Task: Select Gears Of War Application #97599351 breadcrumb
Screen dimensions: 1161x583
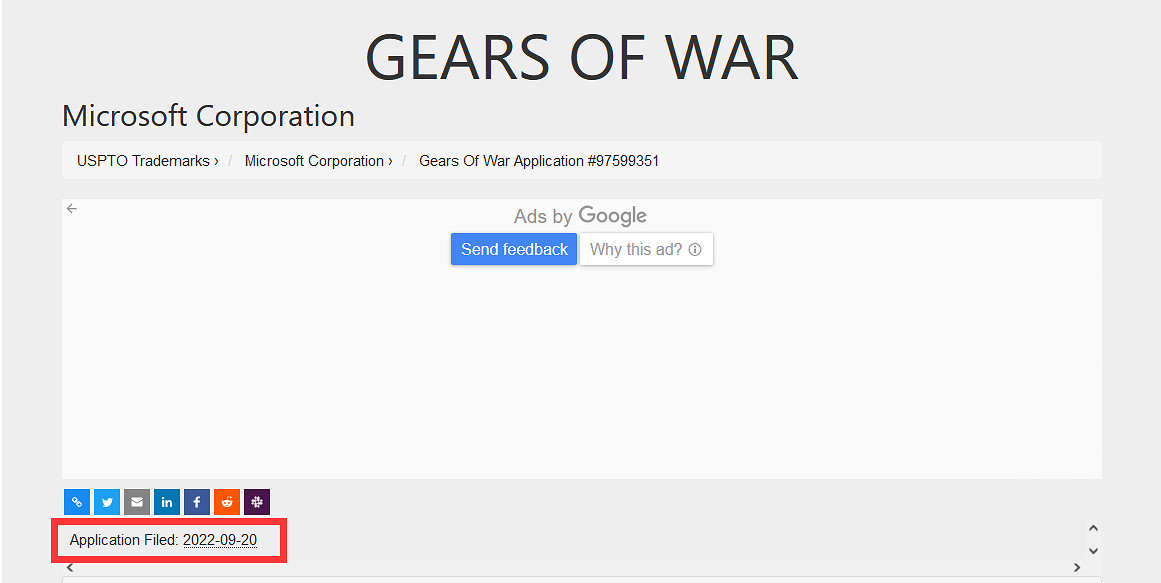Action: pyautogui.click(x=539, y=161)
